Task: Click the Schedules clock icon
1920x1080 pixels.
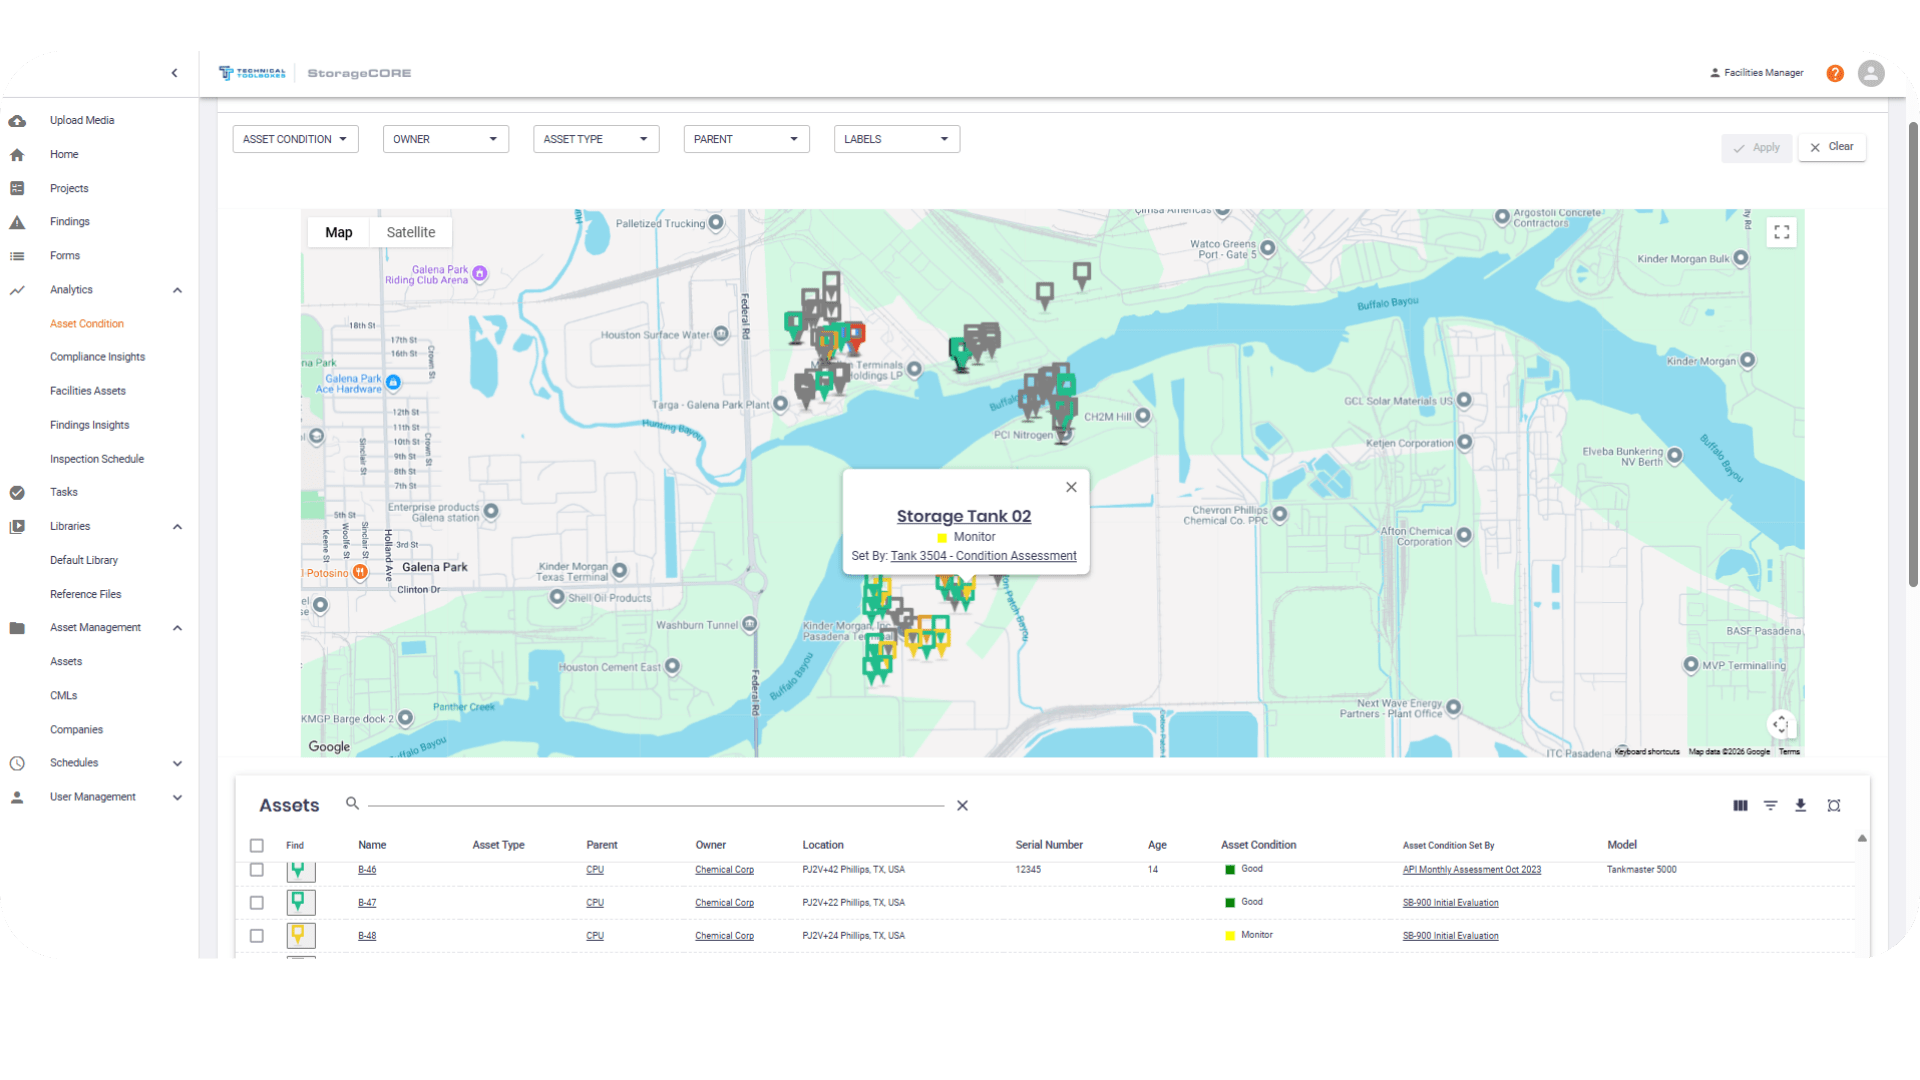Action: (17, 763)
